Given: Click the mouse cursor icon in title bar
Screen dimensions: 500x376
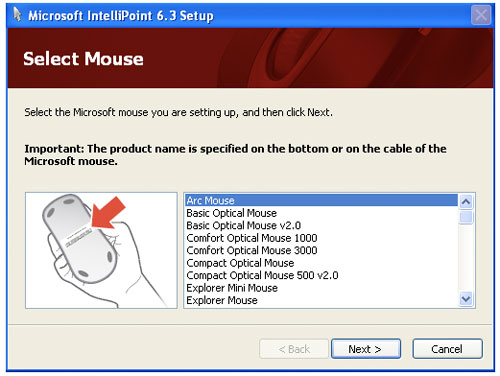Looking at the screenshot, I should click(x=17, y=15).
